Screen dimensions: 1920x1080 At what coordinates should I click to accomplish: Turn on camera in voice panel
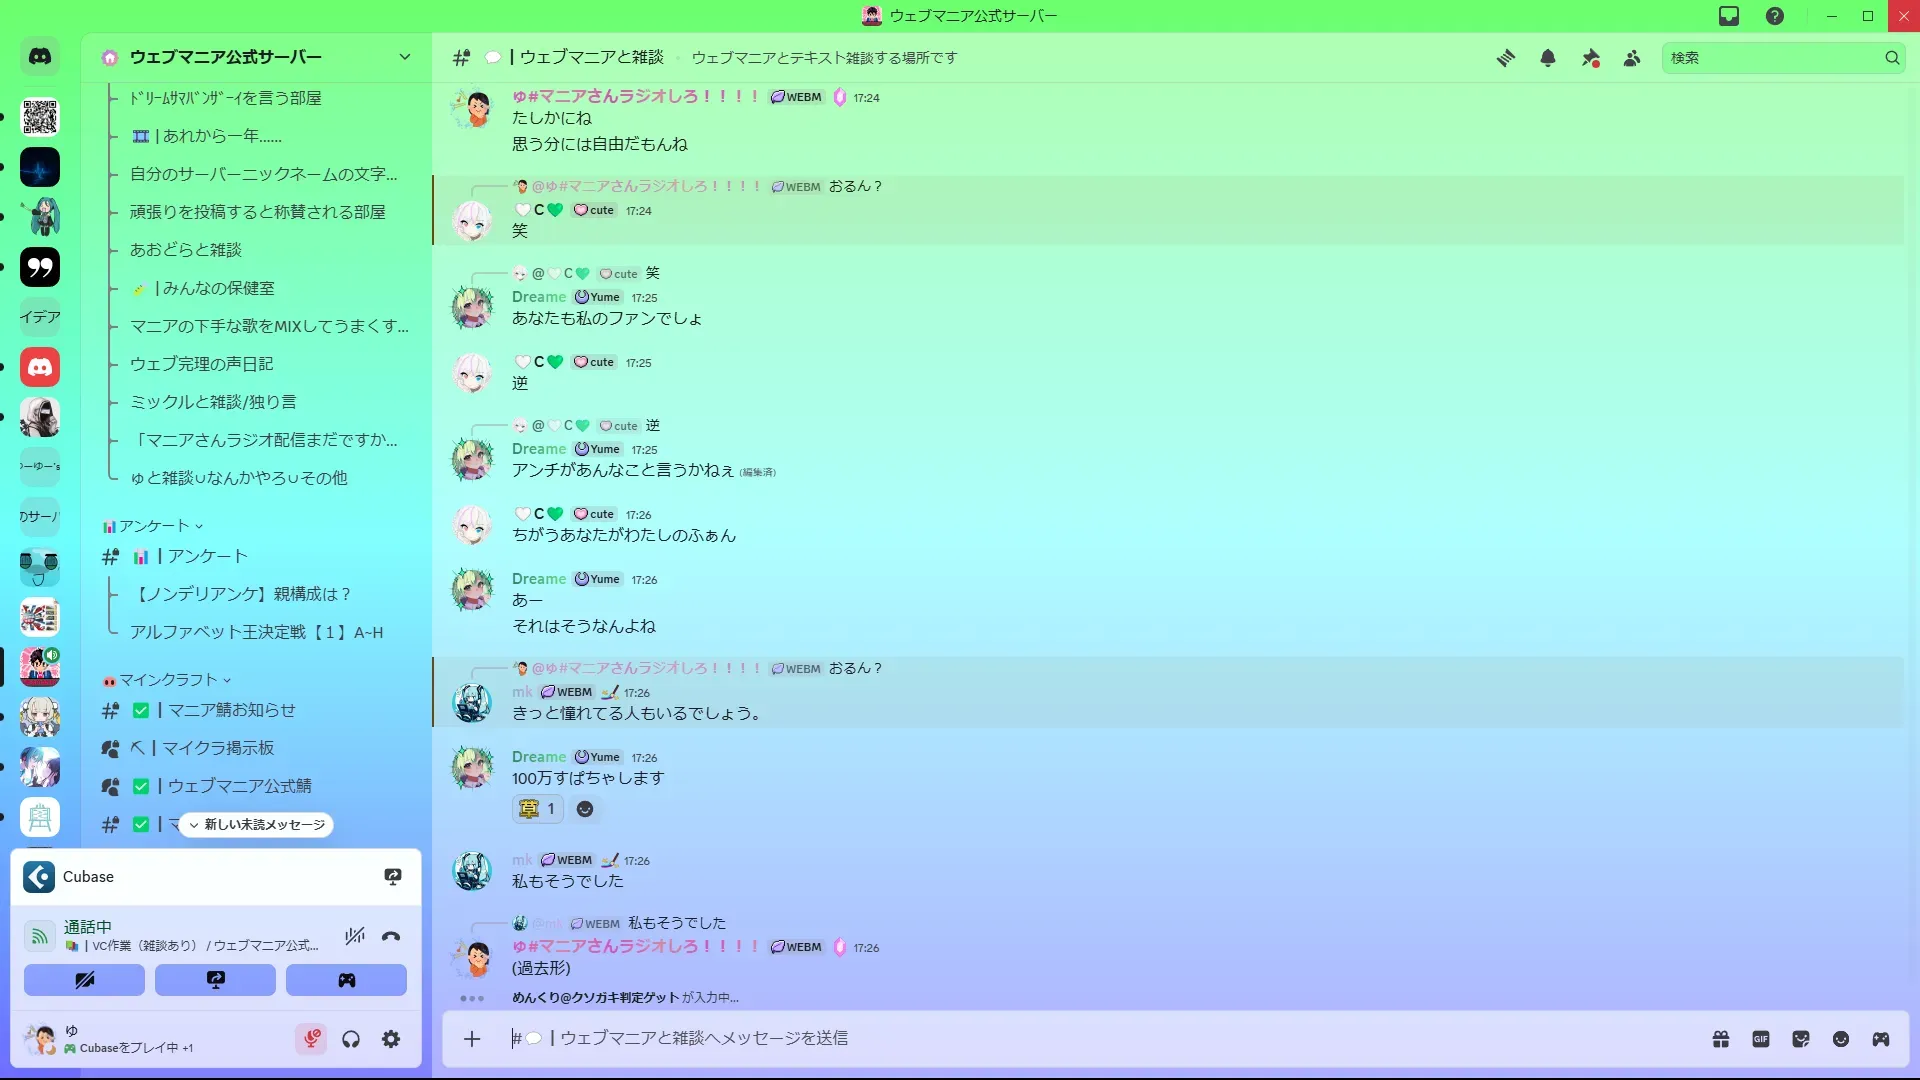[x=85, y=980]
